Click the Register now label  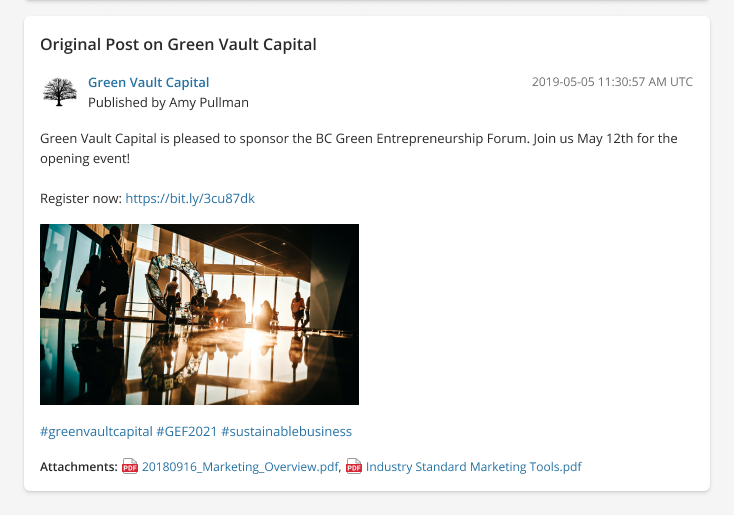coord(81,199)
